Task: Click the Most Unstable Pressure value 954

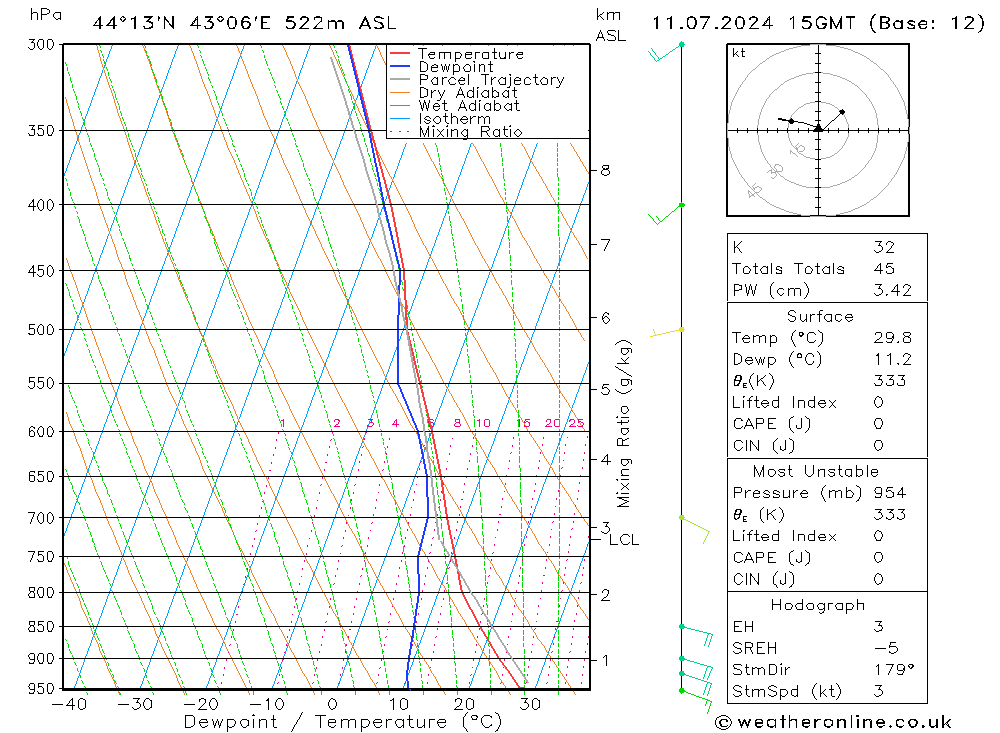Action: tap(890, 493)
